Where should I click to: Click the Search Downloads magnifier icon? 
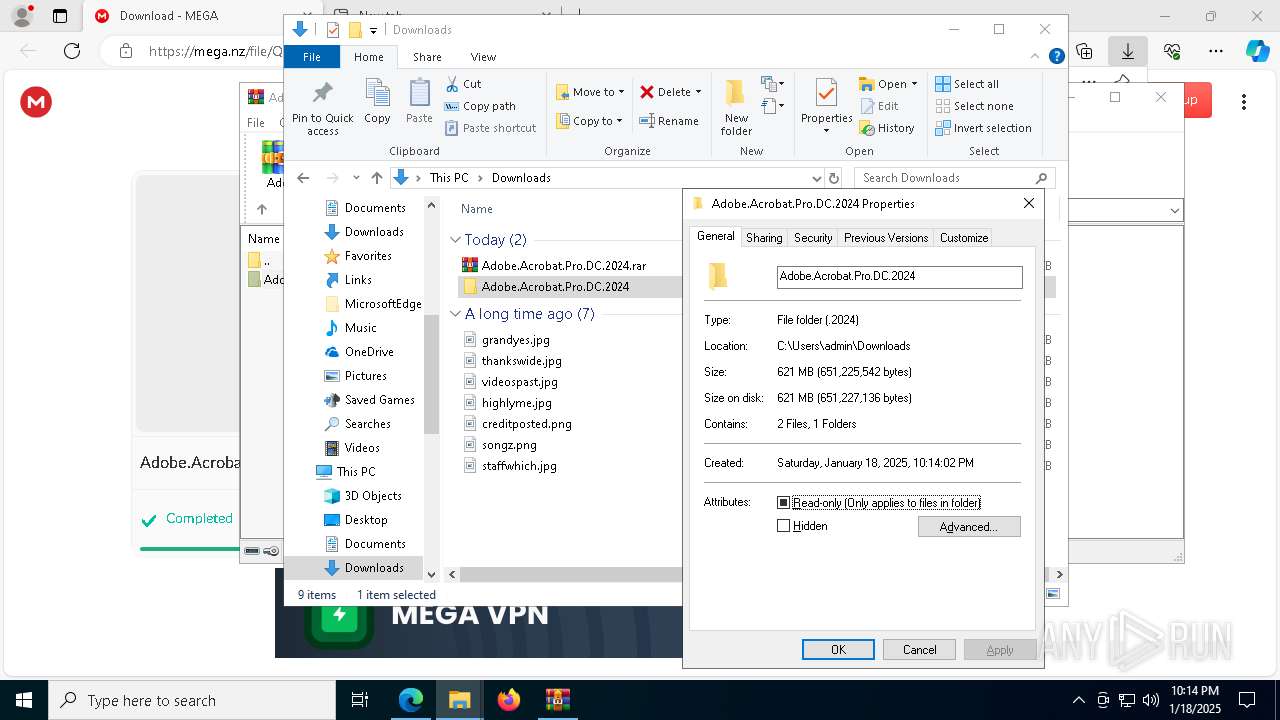[1041, 178]
